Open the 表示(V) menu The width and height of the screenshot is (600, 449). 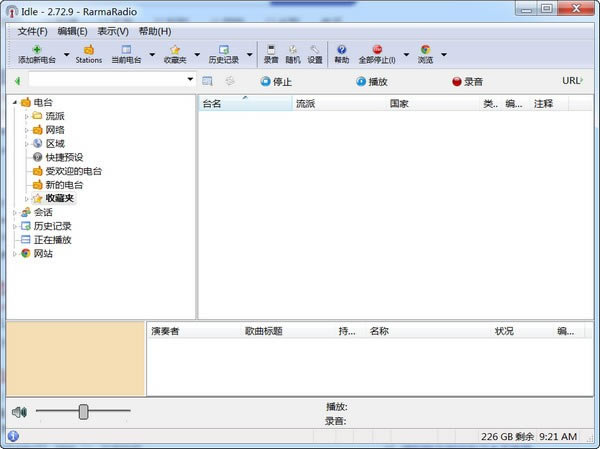coord(113,31)
